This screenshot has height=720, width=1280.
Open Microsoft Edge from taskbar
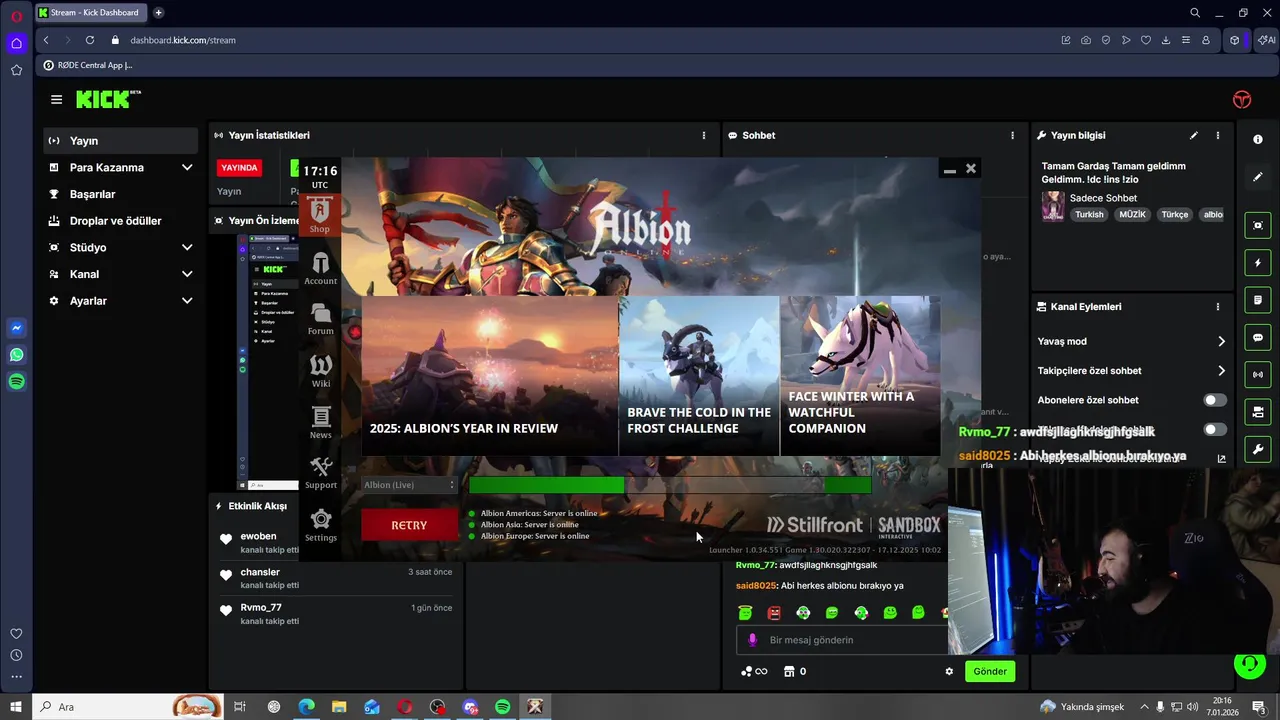(x=306, y=707)
